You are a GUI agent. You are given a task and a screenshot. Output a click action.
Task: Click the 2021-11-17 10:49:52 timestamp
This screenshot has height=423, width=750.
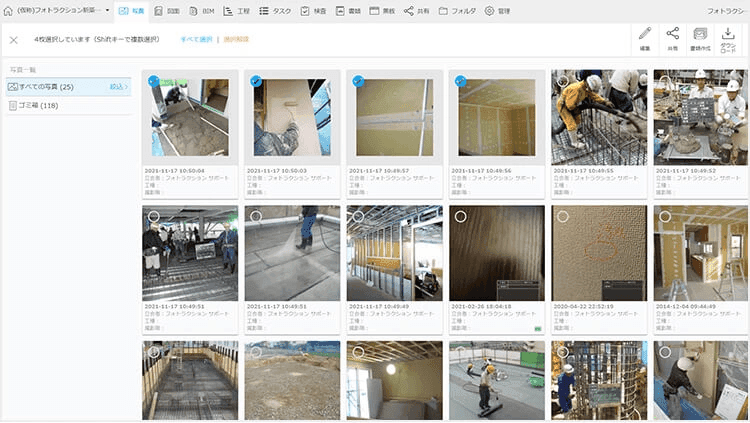click(686, 170)
